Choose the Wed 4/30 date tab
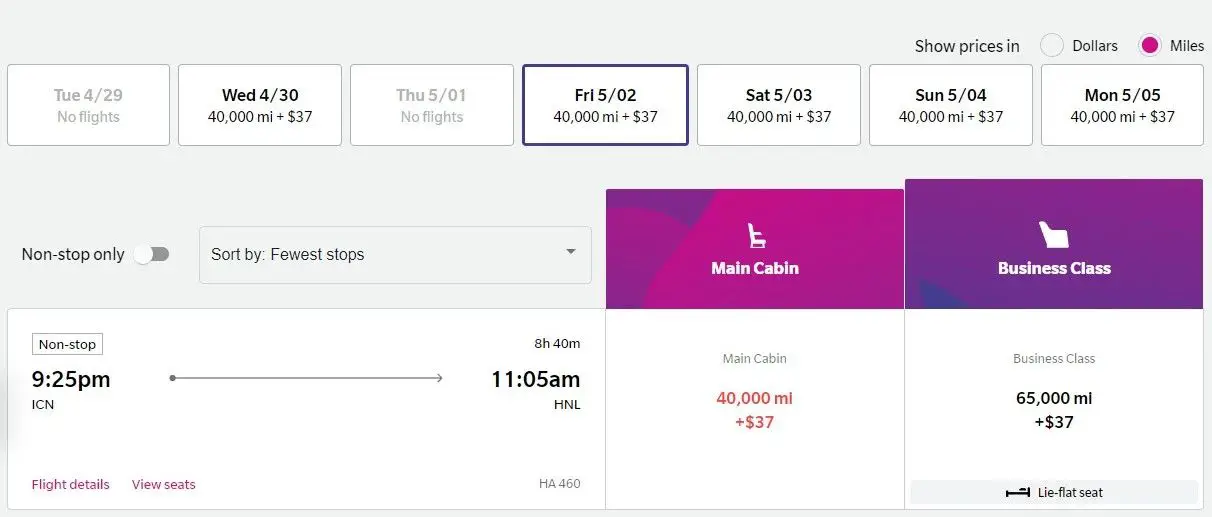 click(260, 105)
